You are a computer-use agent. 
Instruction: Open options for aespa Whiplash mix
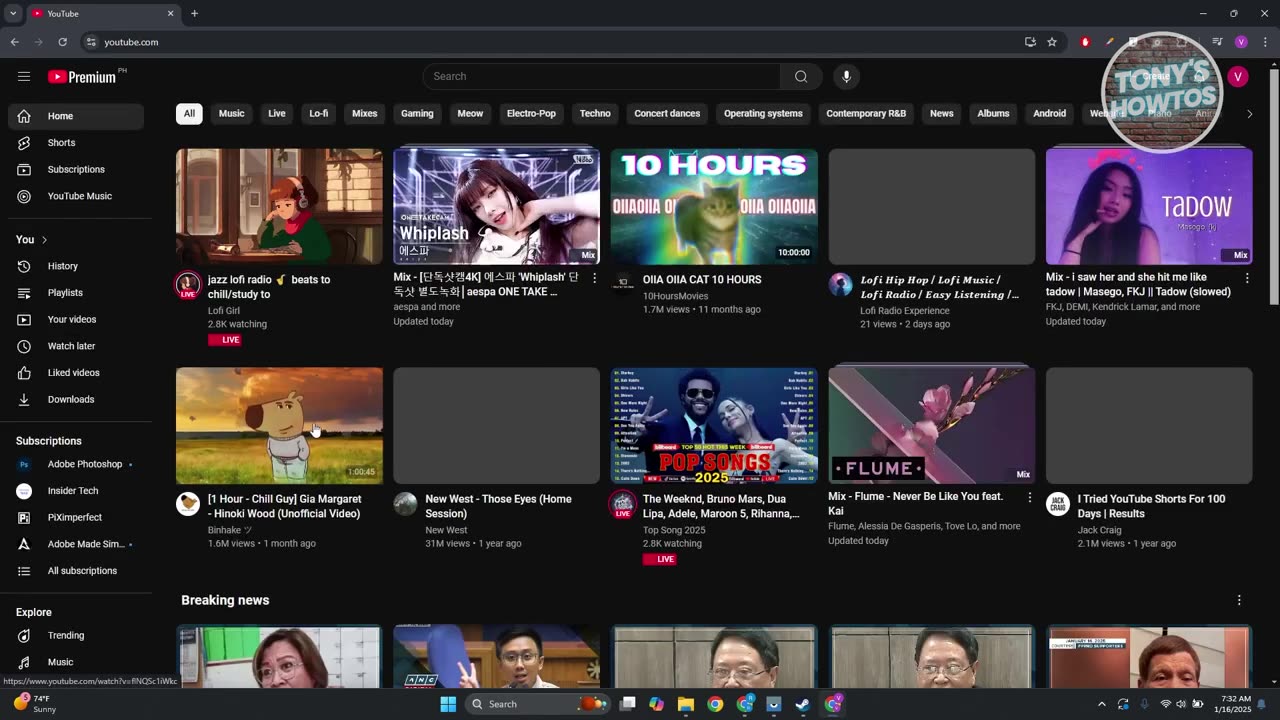[594, 278]
